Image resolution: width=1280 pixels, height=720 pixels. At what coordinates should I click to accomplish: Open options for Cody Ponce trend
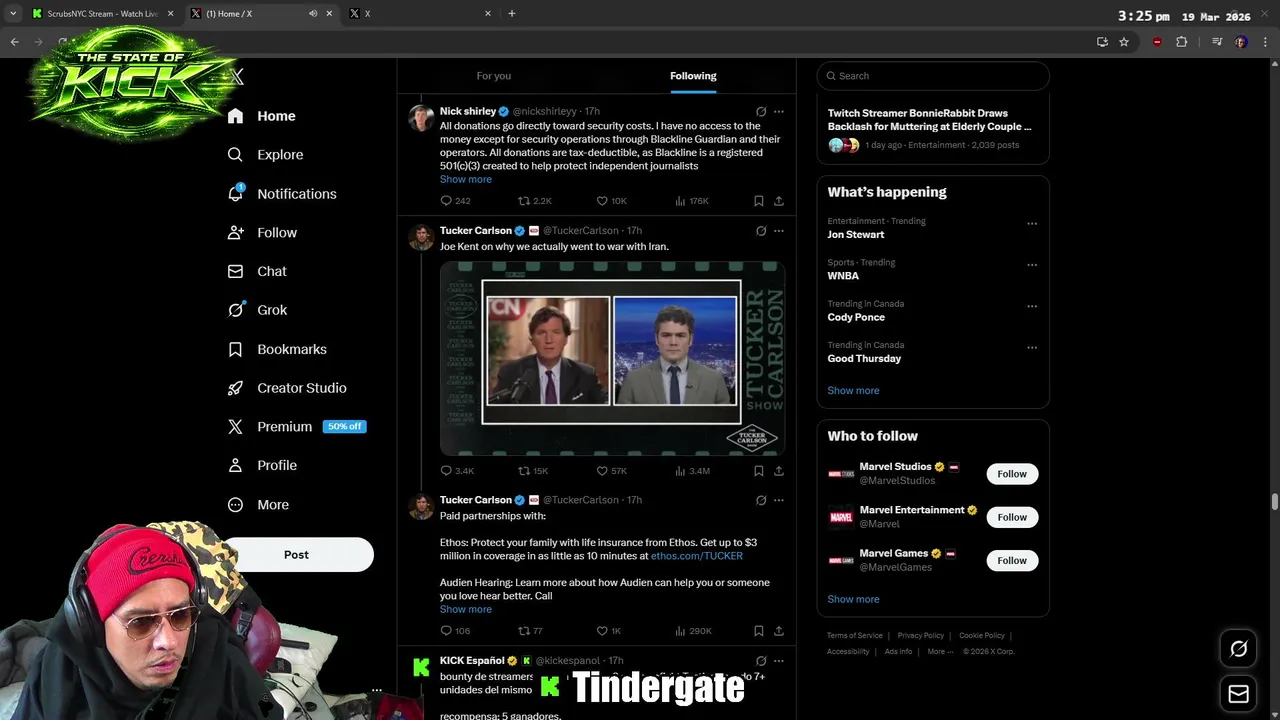click(1032, 307)
